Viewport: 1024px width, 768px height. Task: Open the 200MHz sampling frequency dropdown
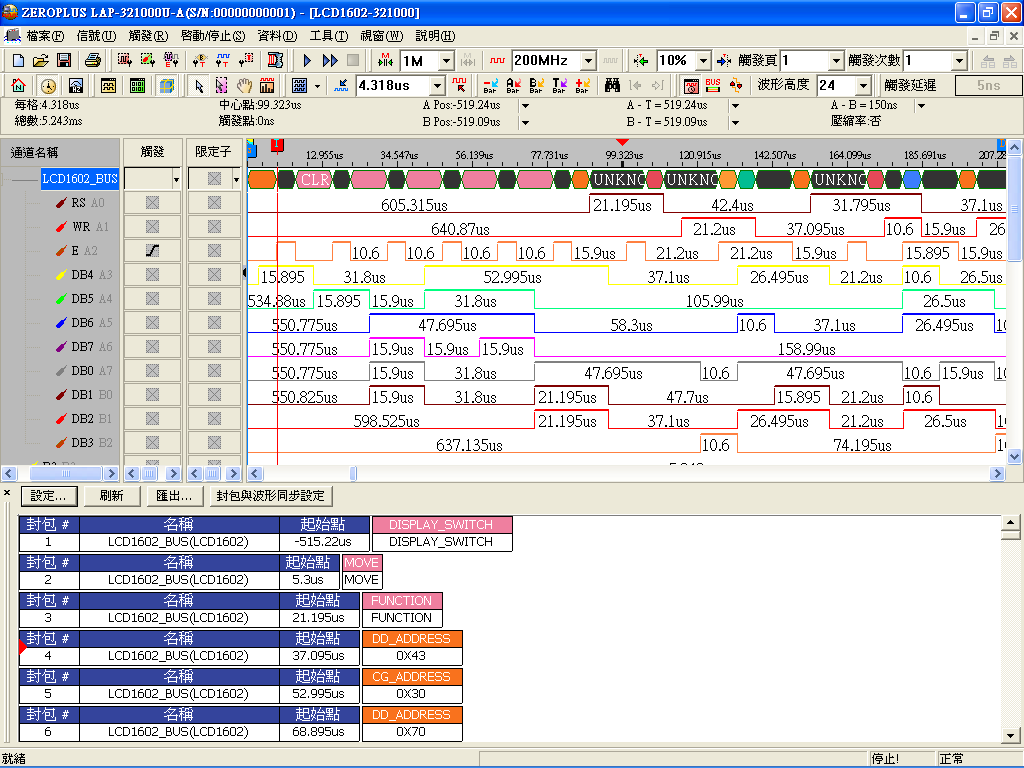tap(588, 61)
